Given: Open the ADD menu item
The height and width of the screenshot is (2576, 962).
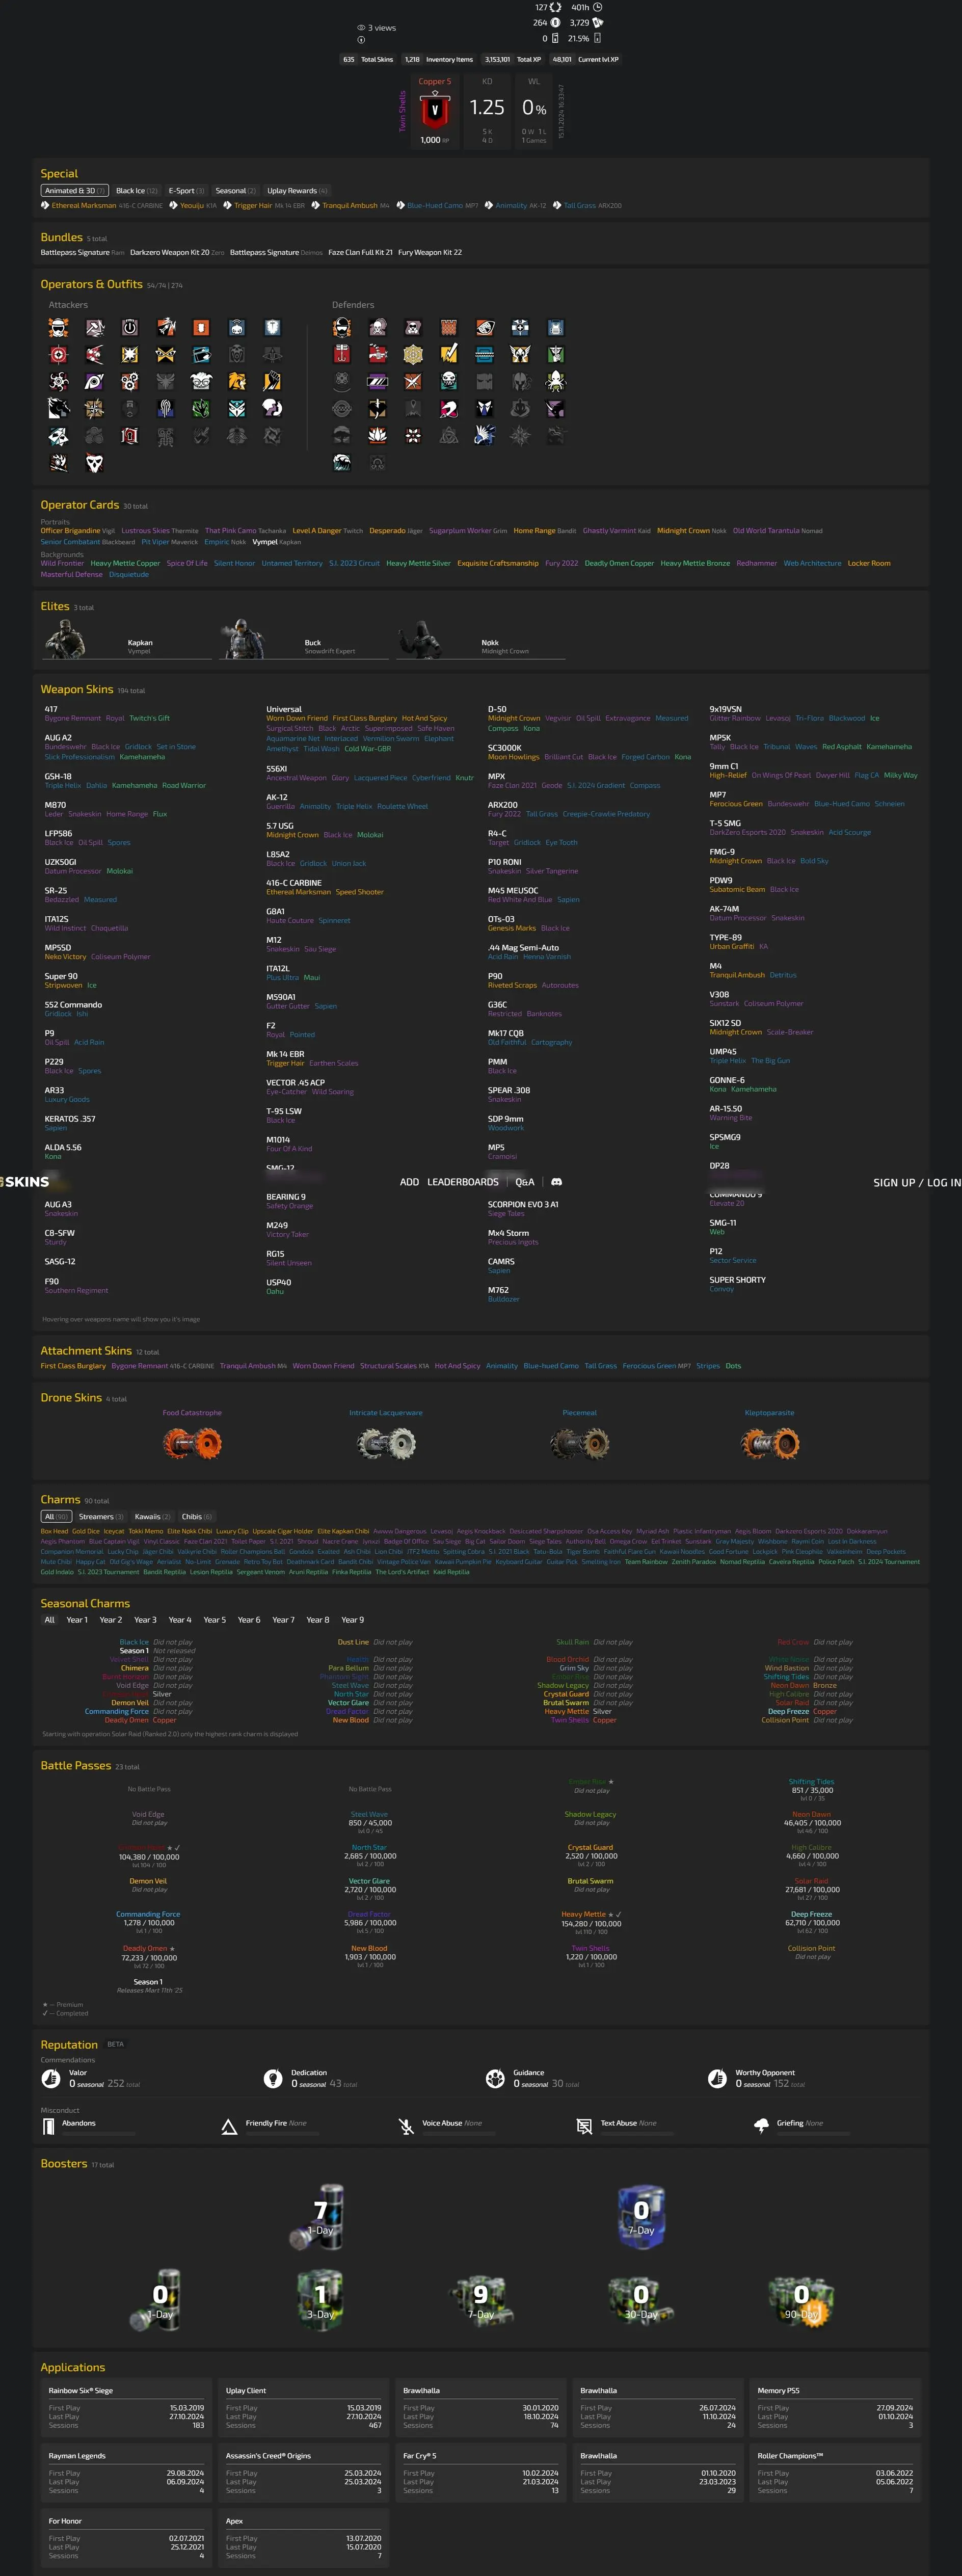Looking at the screenshot, I should (x=409, y=1182).
